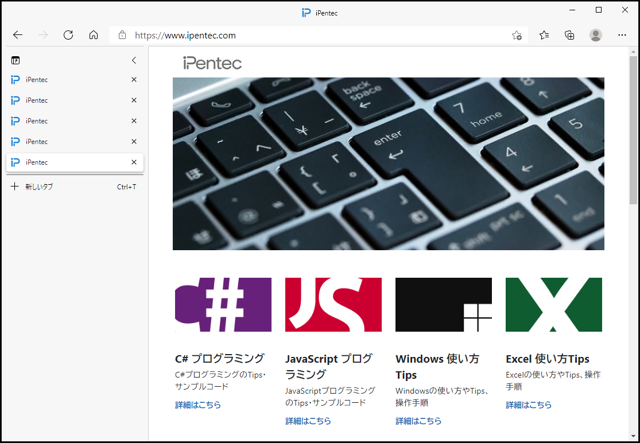Image resolution: width=640 pixels, height=443 pixels.
Task: Open the favorites list
Action: coord(544,36)
